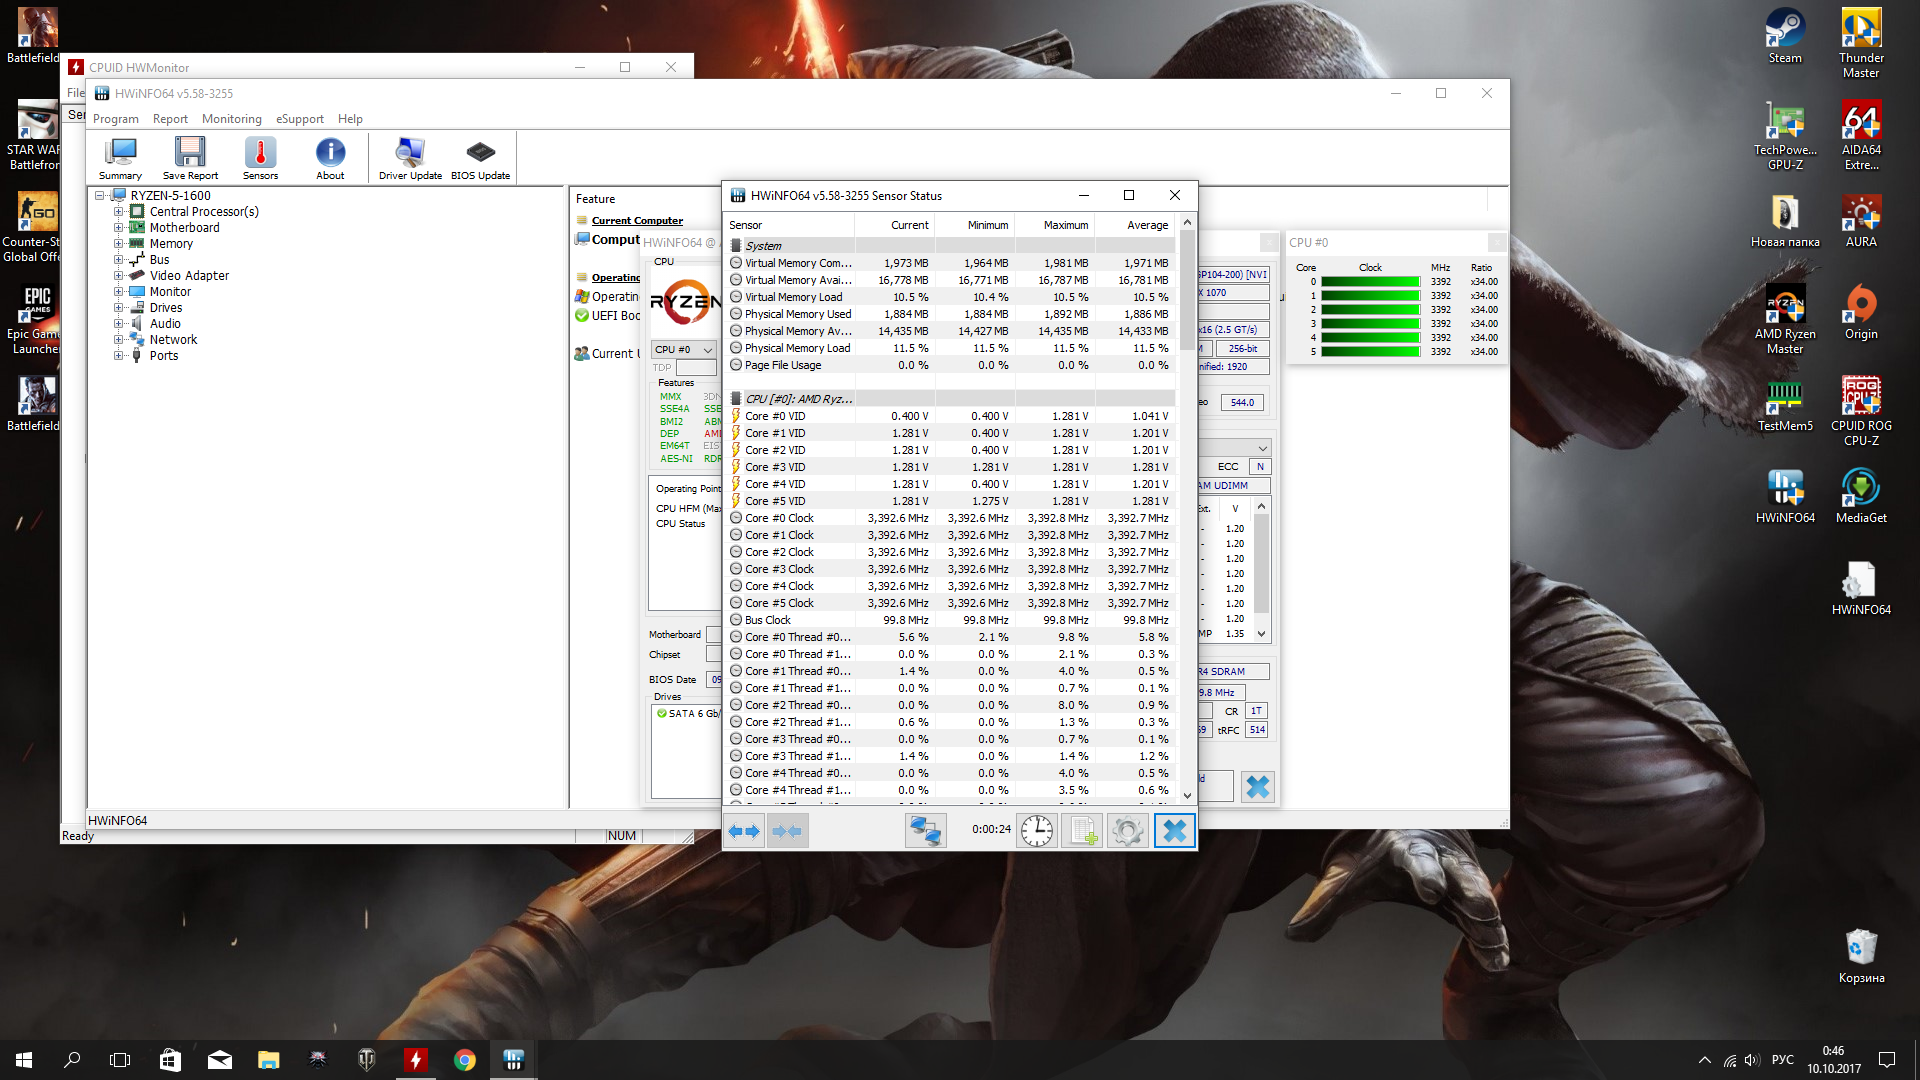Open the CPU #0 selection dropdown
The width and height of the screenshot is (1920, 1080).
(707, 350)
